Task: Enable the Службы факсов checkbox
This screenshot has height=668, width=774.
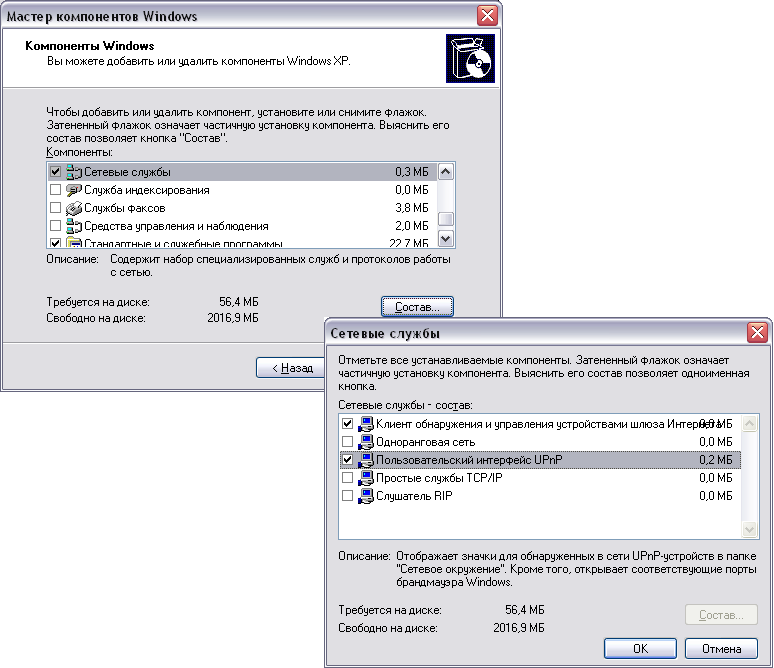Action: pyautogui.click(x=55, y=208)
